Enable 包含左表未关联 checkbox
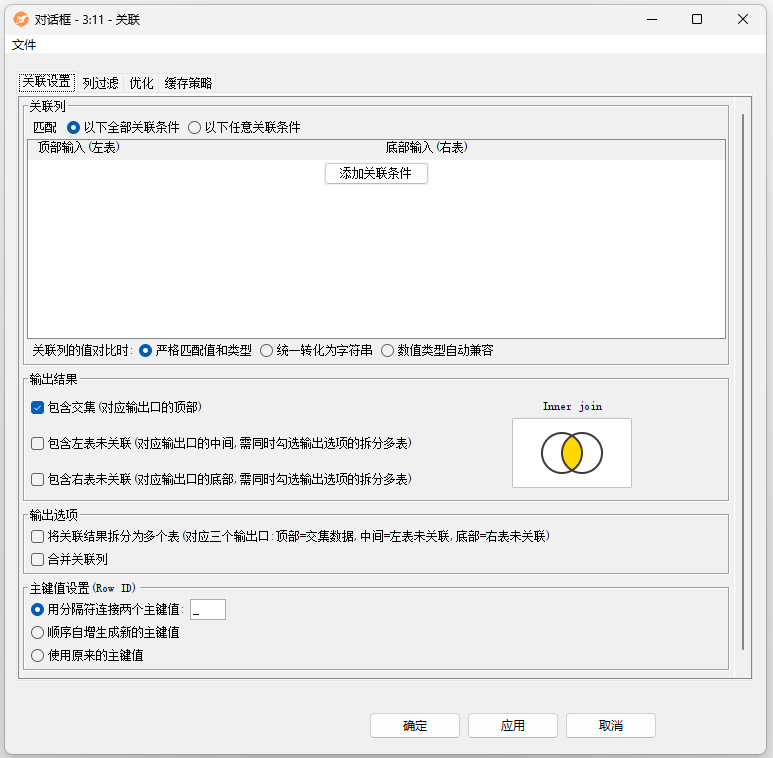This screenshot has width=773, height=758. [37, 444]
